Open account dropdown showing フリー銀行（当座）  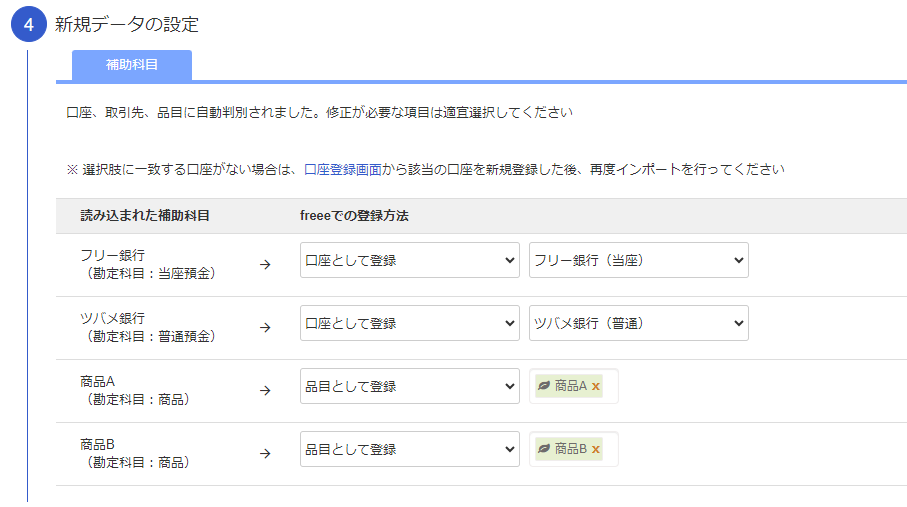(x=639, y=260)
